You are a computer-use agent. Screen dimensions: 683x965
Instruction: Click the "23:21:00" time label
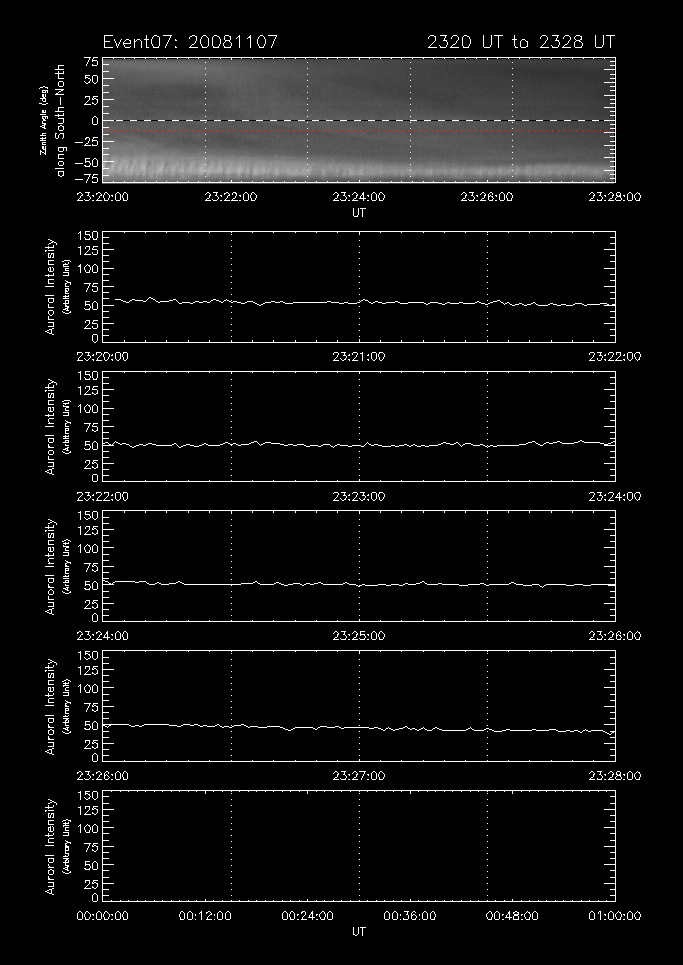pos(359,356)
